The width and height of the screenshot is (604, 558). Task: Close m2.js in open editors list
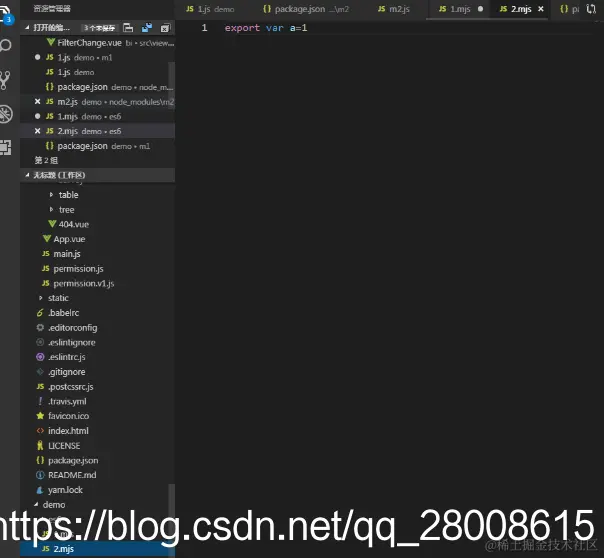coord(37,102)
